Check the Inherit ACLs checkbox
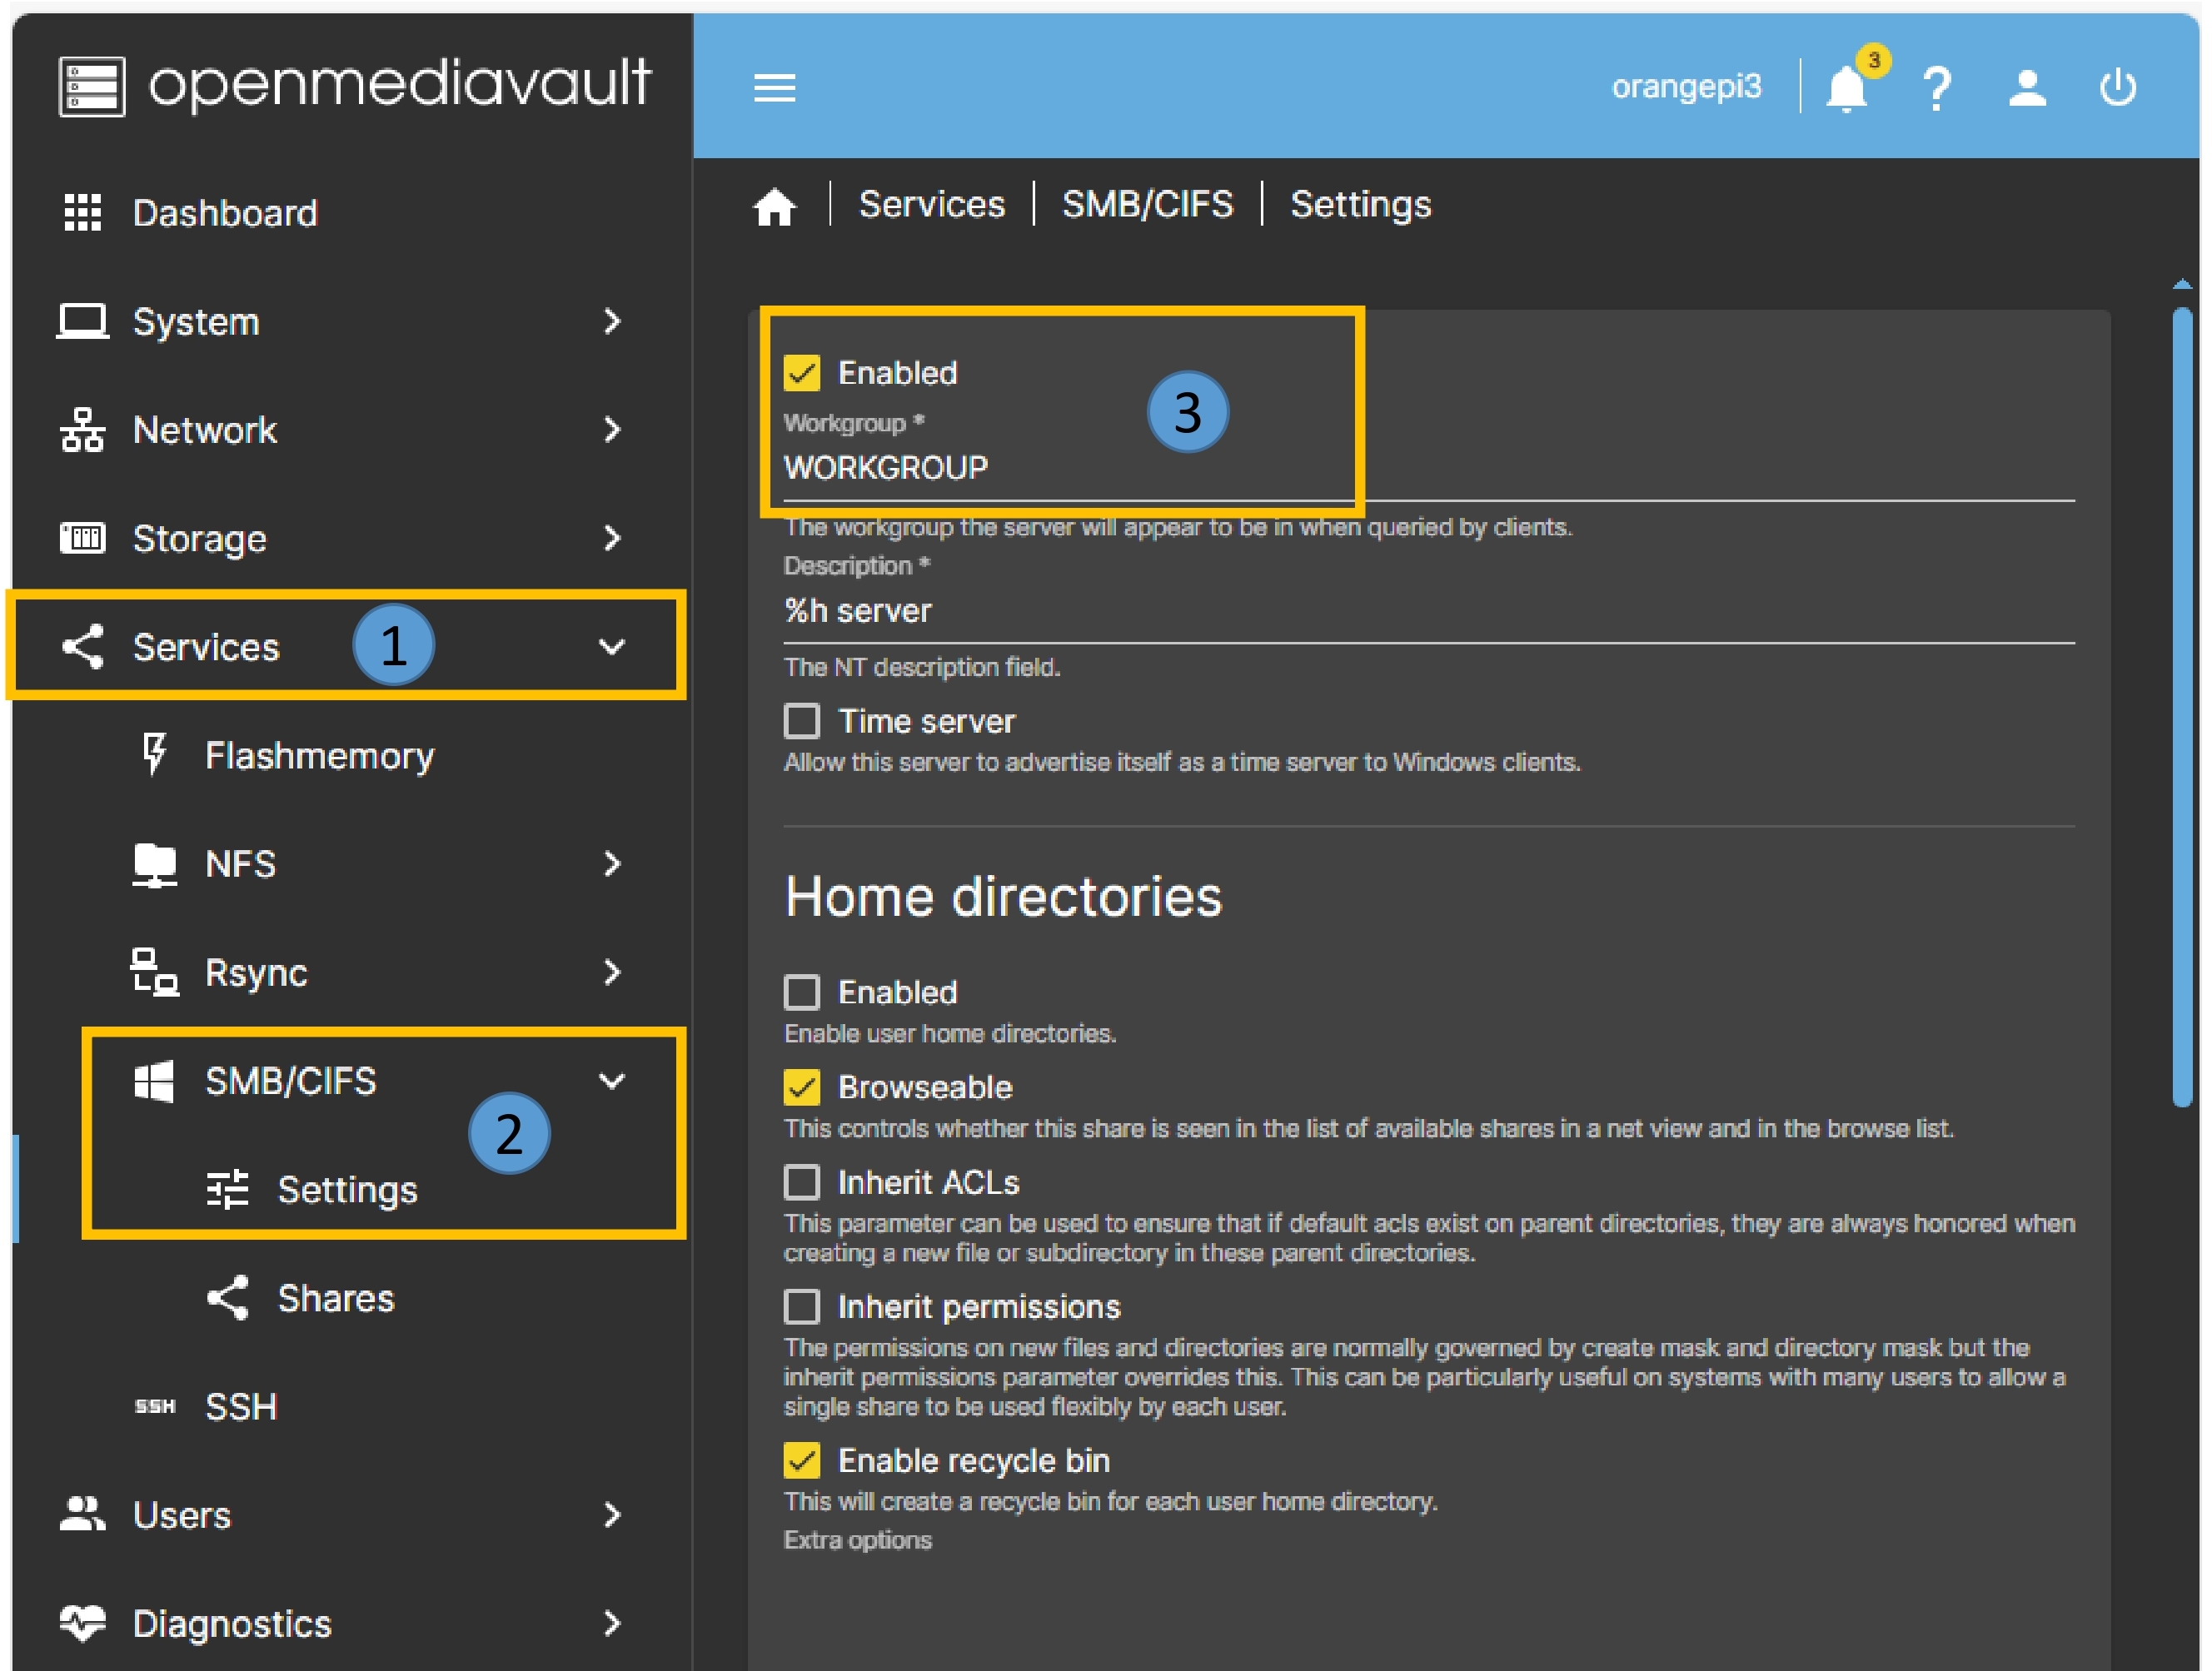The width and height of the screenshot is (2212, 1671). [x=801, y=1182]
